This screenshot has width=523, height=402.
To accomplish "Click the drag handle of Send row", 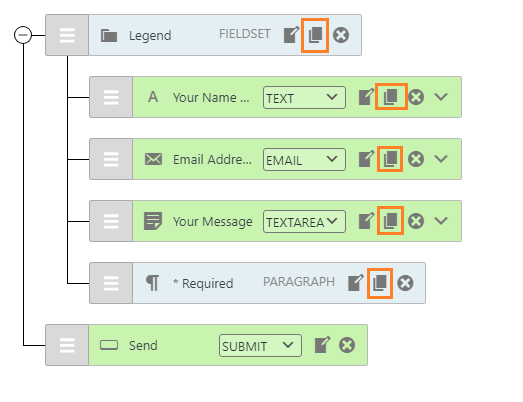I will (x=67, y=345).
